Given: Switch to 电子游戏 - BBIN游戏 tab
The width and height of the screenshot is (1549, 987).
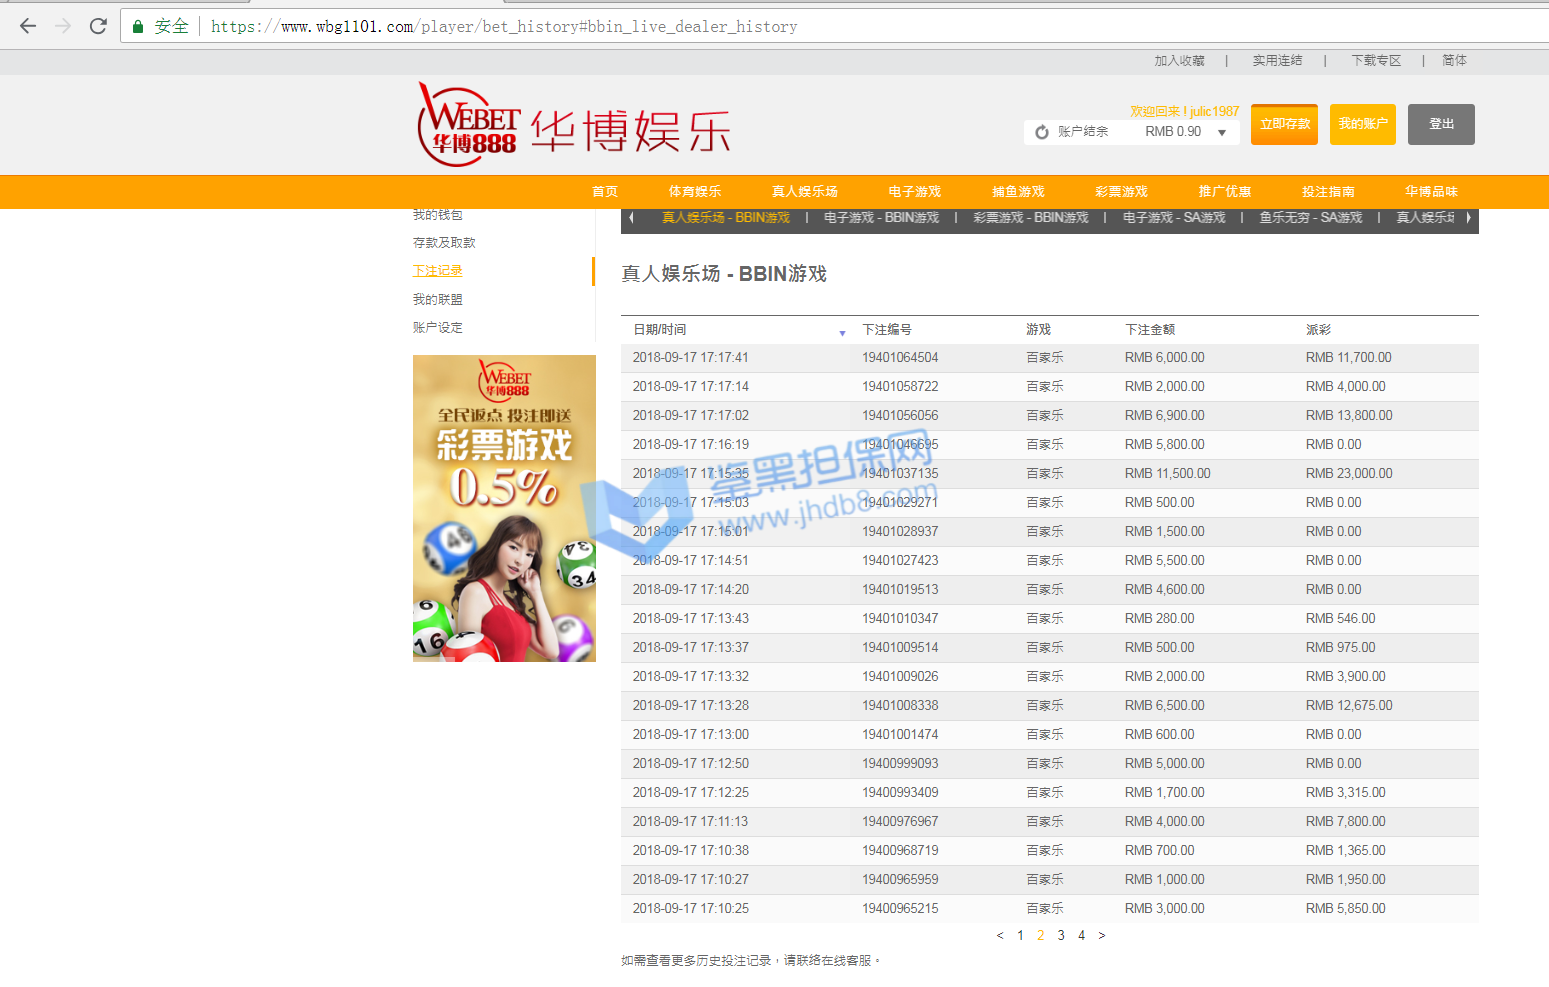Looking at the screenshot, I should pos(881,218).
